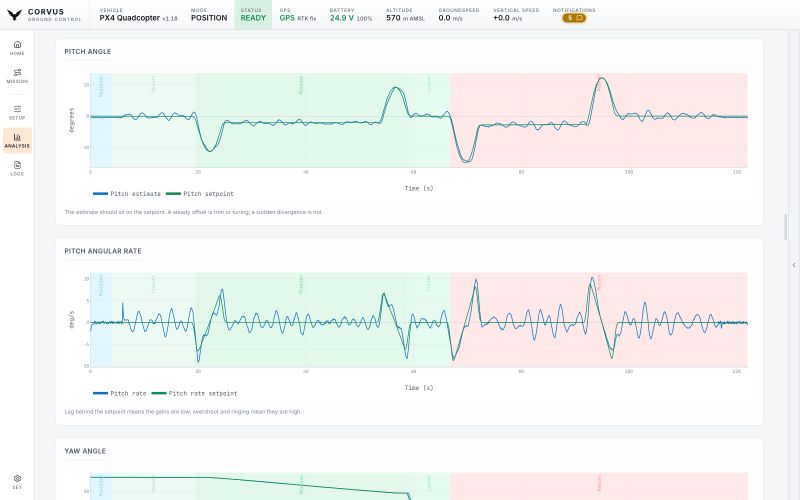
Task: Open the Logs document icon
Action: (17, 168)
